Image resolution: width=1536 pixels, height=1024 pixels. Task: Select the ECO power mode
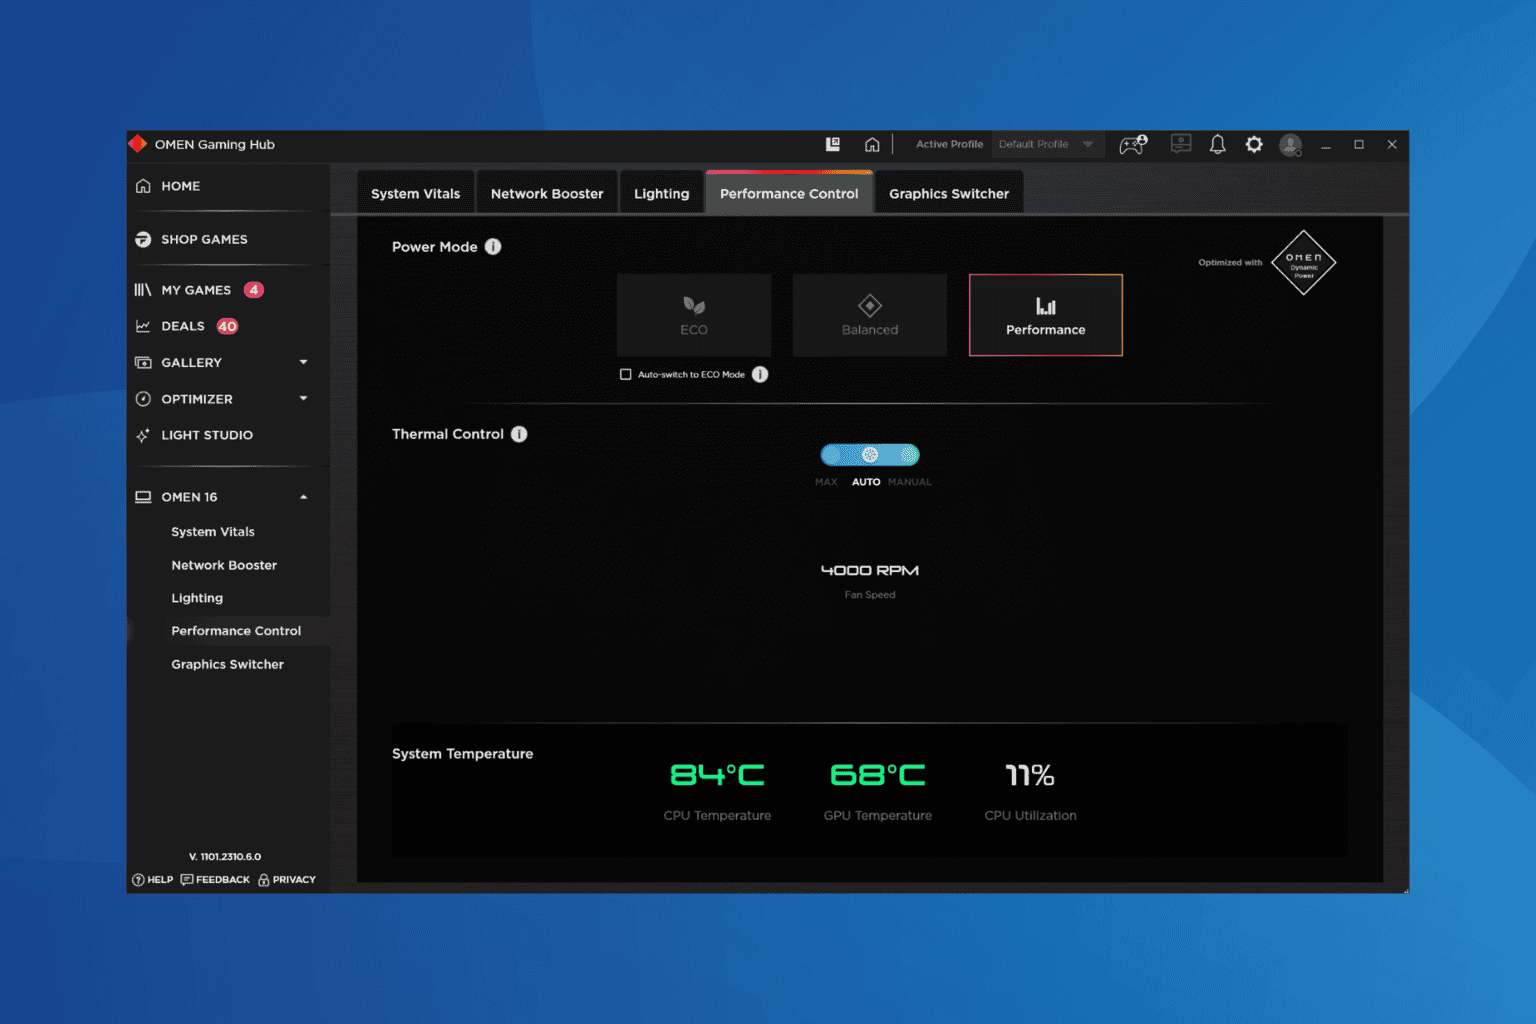tap(694, 315)
